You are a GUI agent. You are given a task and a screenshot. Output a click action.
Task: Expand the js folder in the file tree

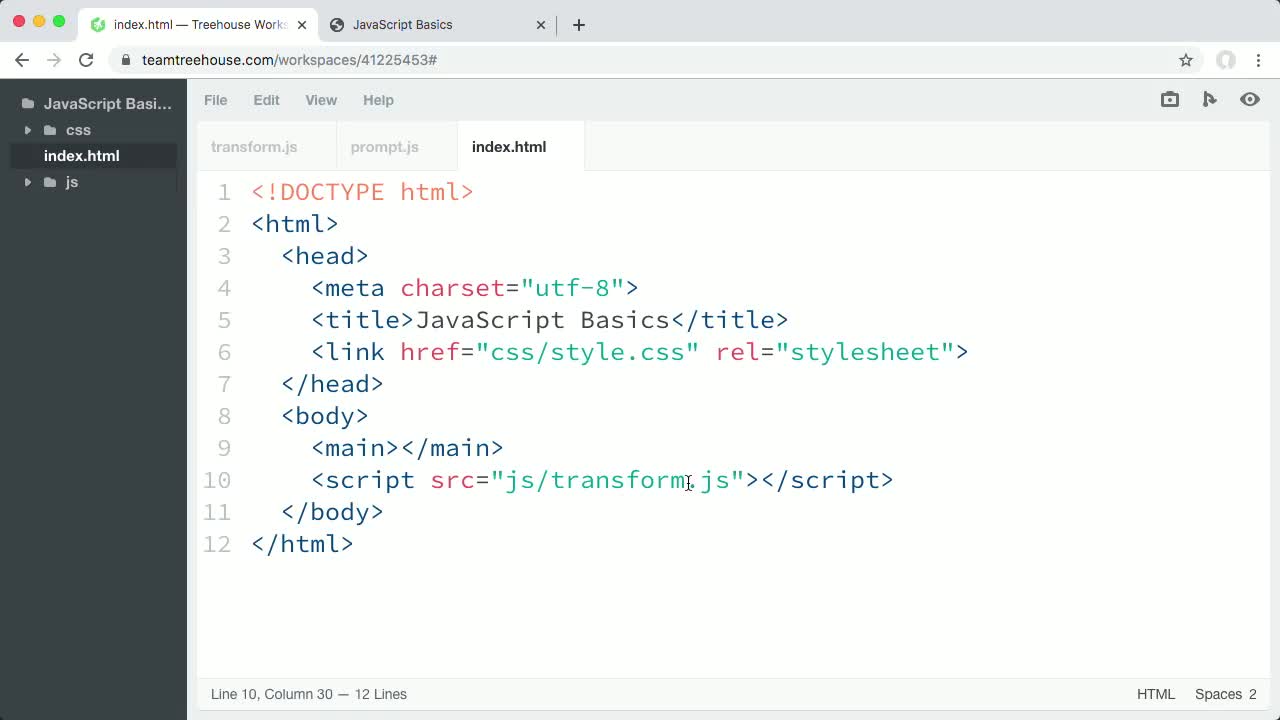pyautogui.click(x=27, y=182)
